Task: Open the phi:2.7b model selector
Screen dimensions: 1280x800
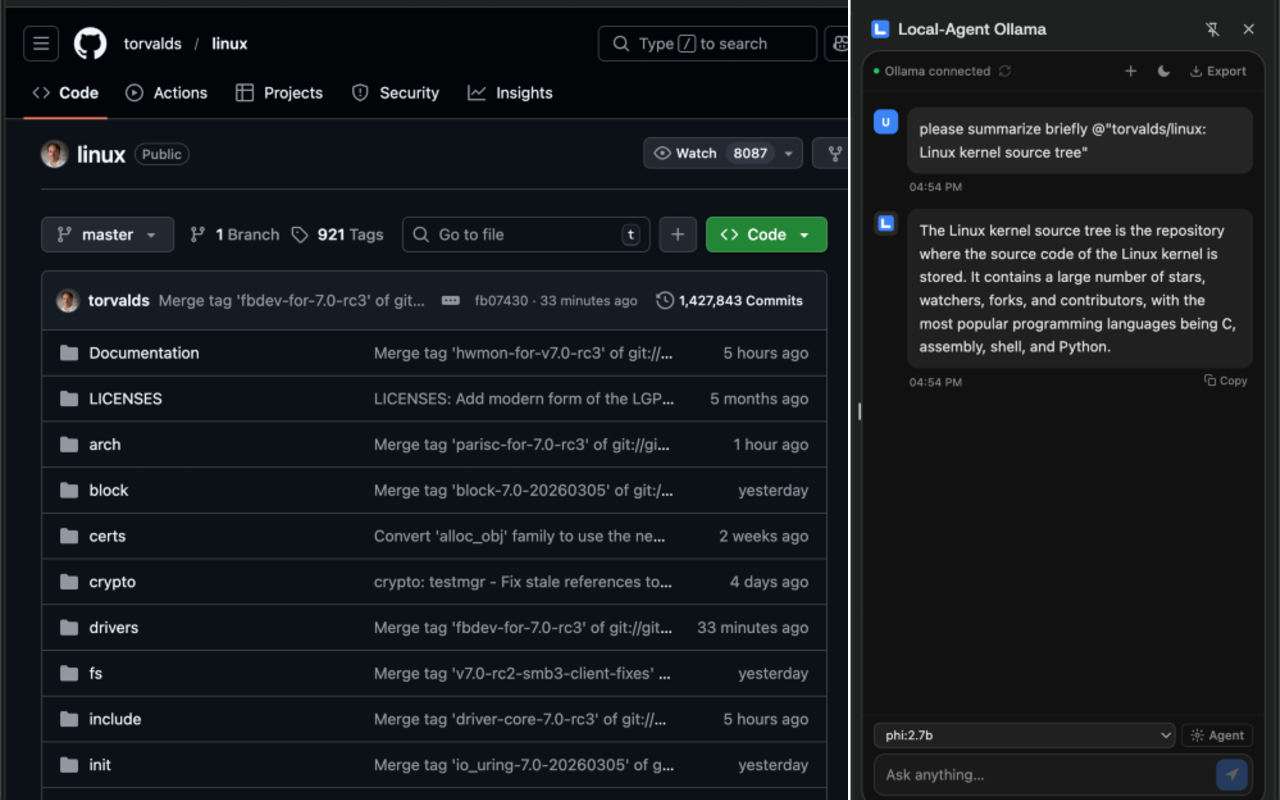Action: click(x=1025, y=736)
